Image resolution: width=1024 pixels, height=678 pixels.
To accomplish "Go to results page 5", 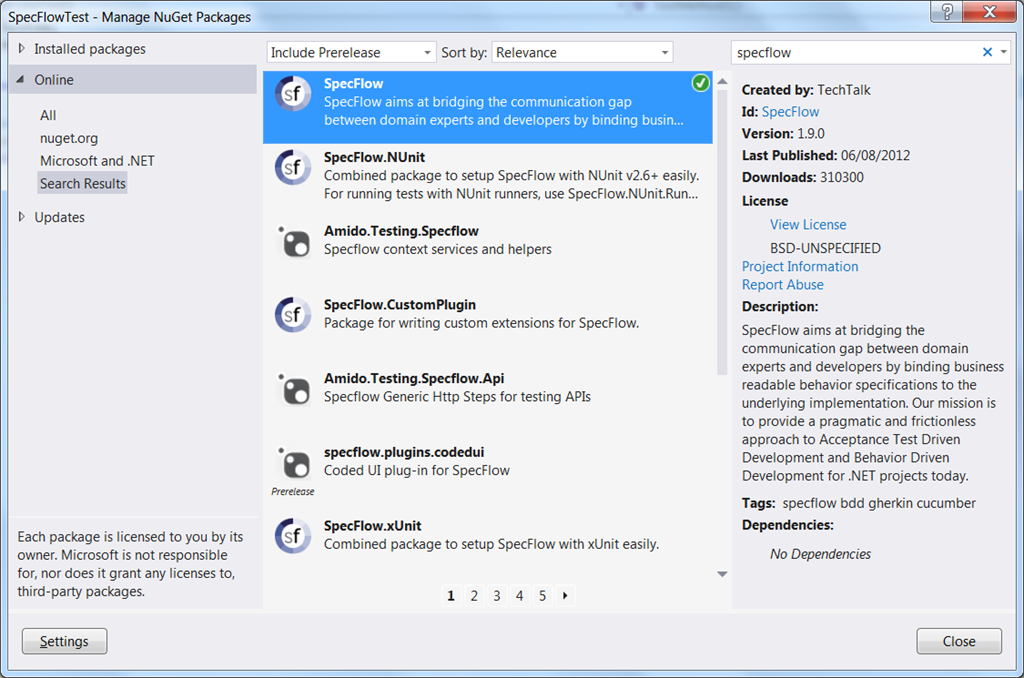I will click(543, 595).
